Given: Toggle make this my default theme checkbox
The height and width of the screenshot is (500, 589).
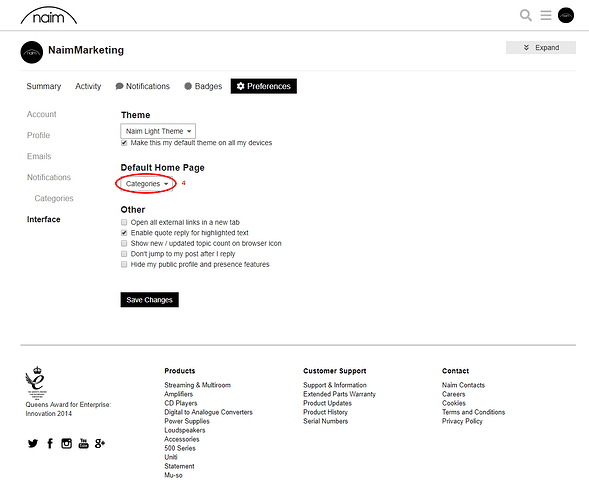Looking at the screenshot, I should click(124, 143).
